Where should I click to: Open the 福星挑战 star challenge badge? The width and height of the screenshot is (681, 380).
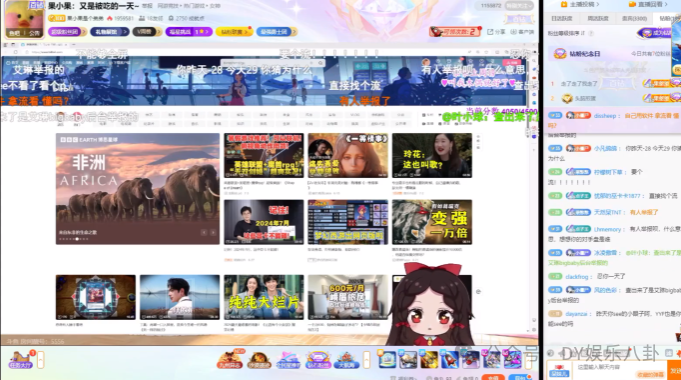(188, 32)
